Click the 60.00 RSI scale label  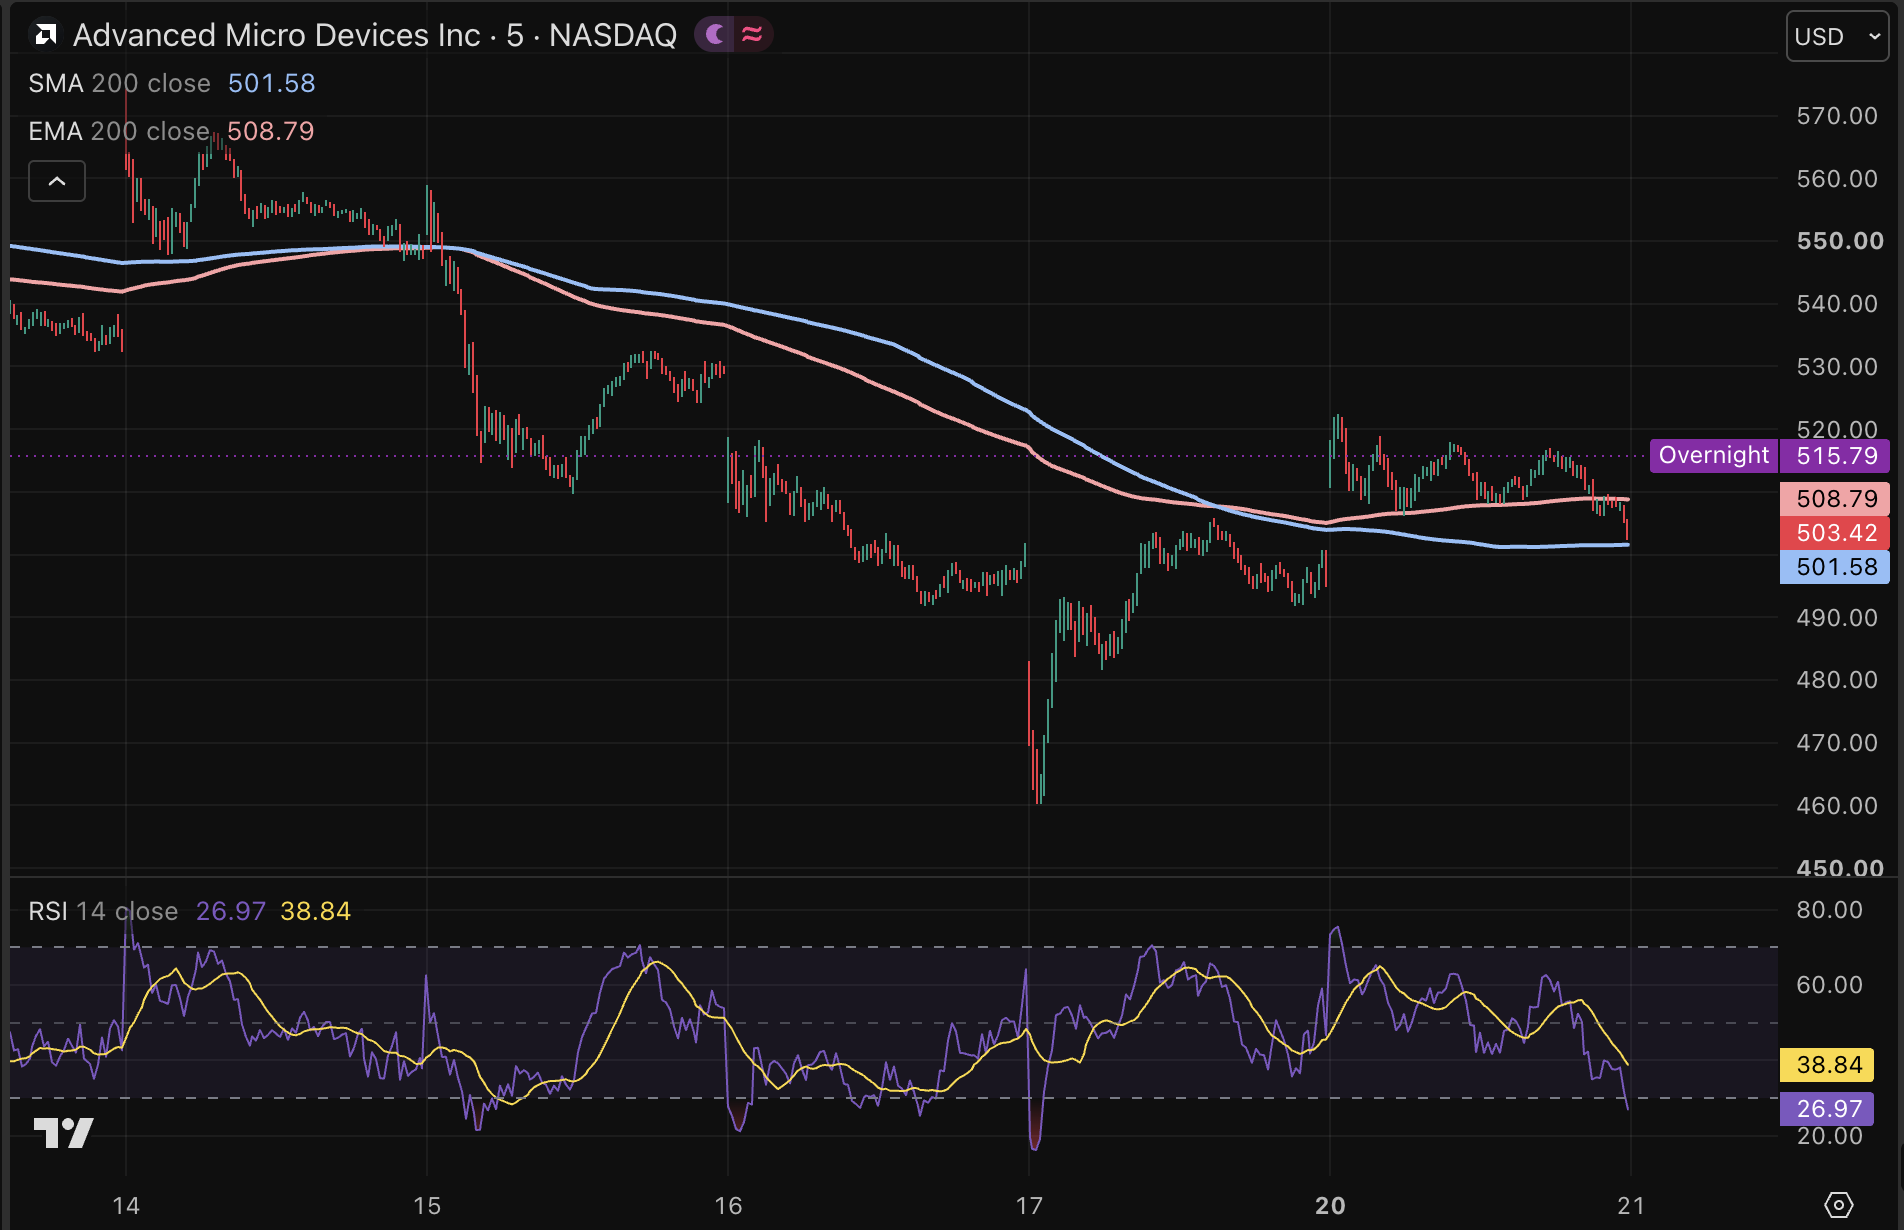point(1829,985)
